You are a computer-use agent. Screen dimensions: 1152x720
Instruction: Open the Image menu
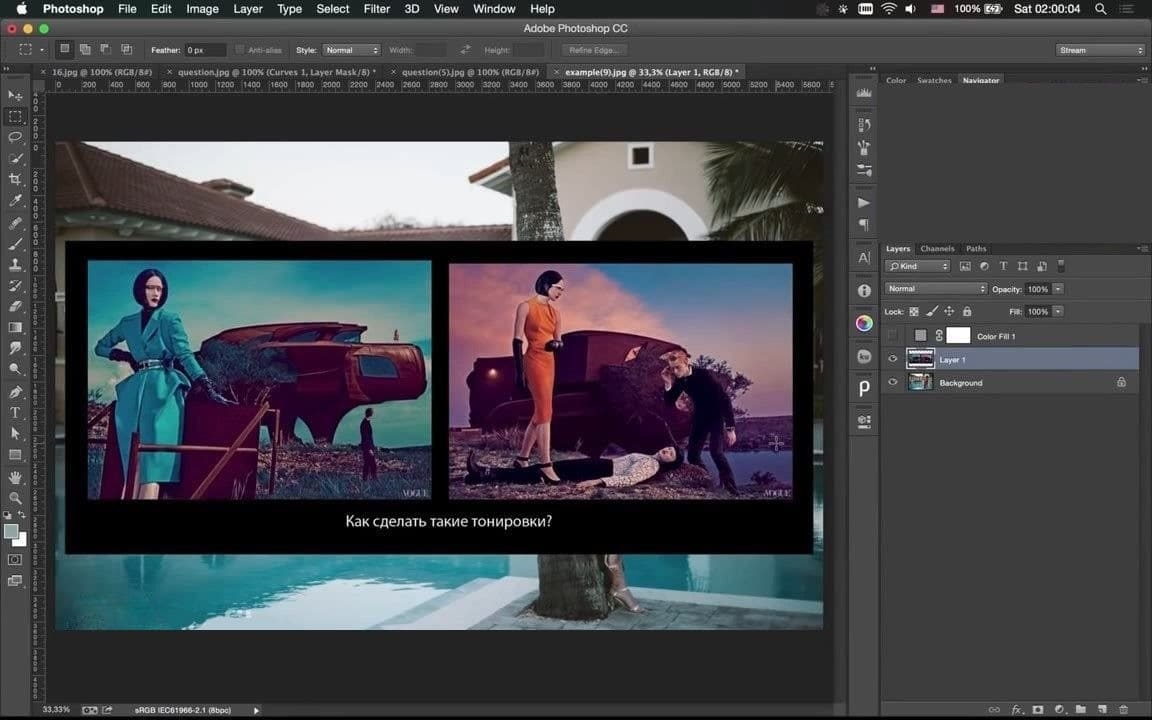point(202,9)
